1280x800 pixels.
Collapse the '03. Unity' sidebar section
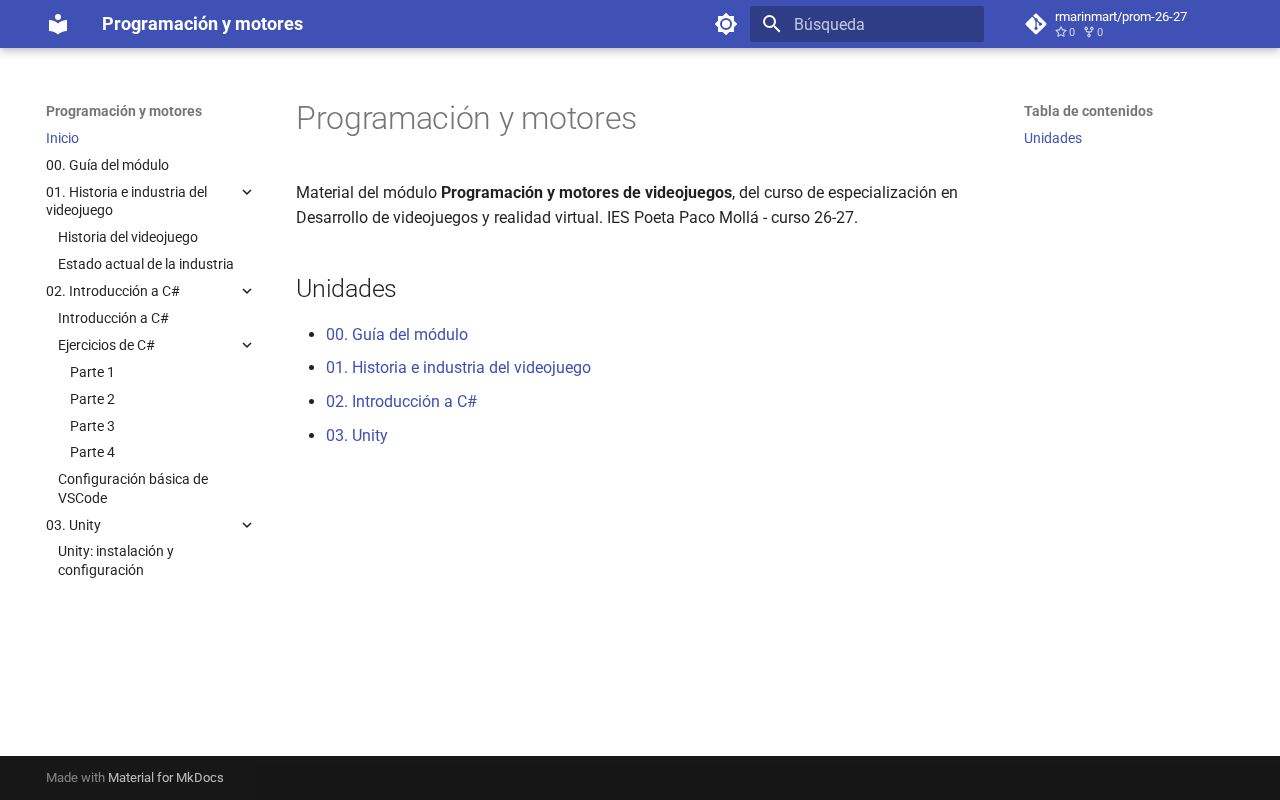247,525
